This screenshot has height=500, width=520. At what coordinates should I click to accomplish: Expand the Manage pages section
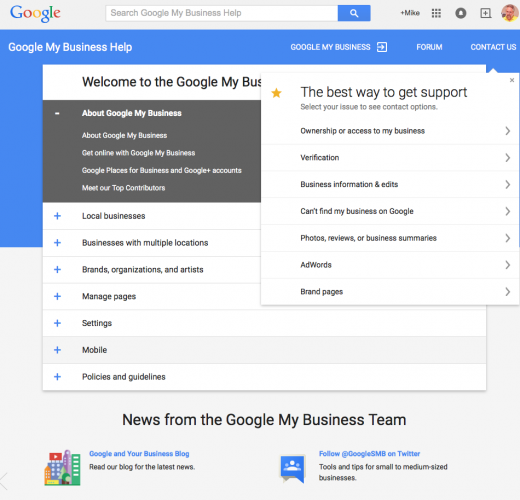click(57, 296)
